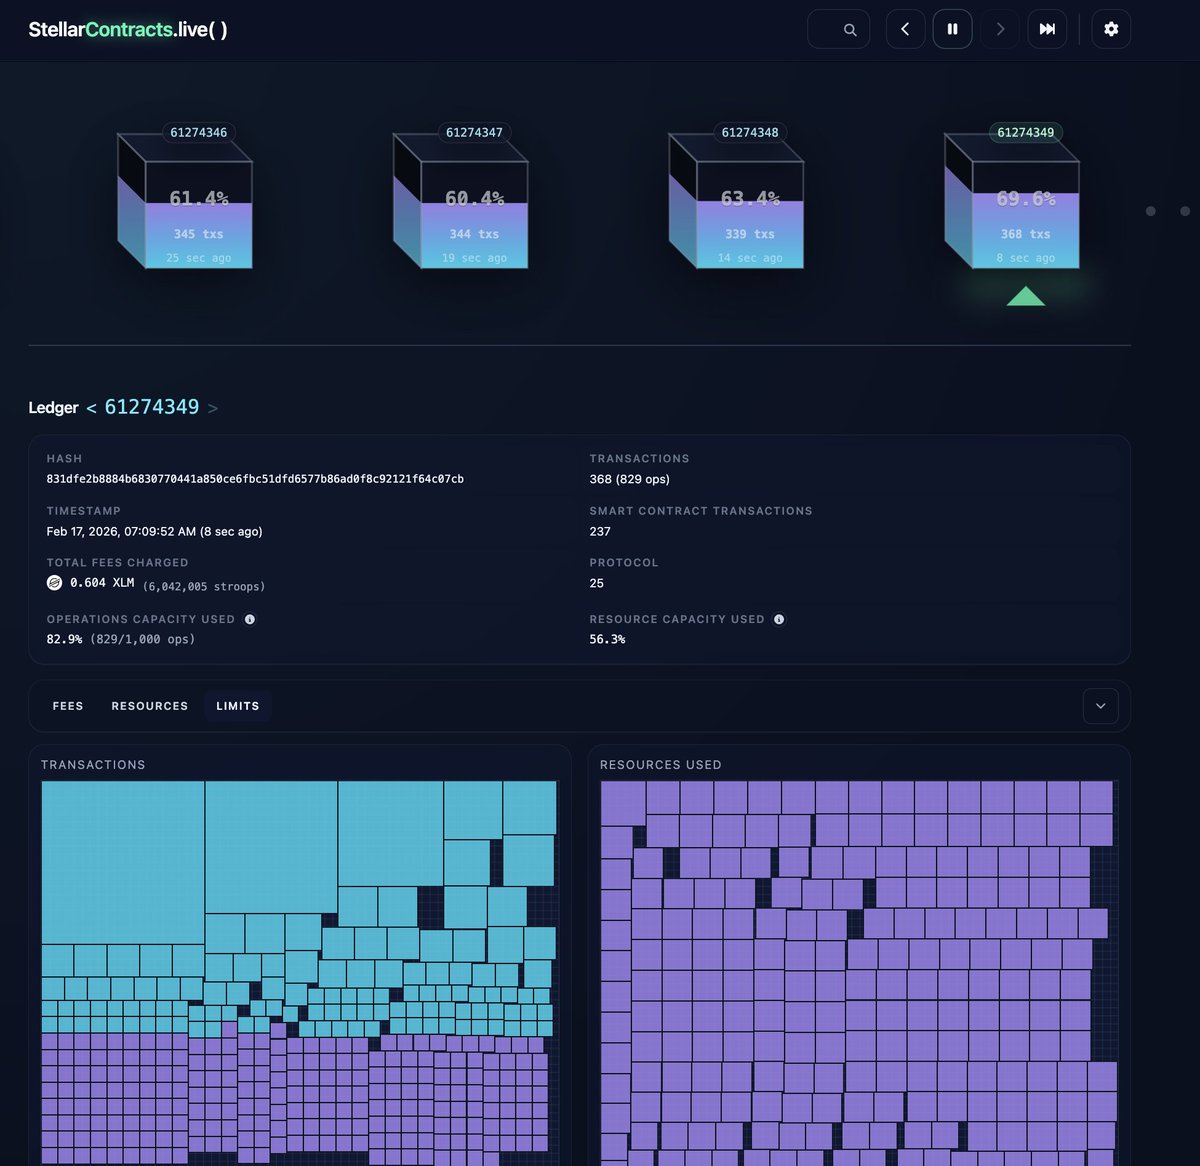Step forward with the next arrow button

pos(1000,29)
